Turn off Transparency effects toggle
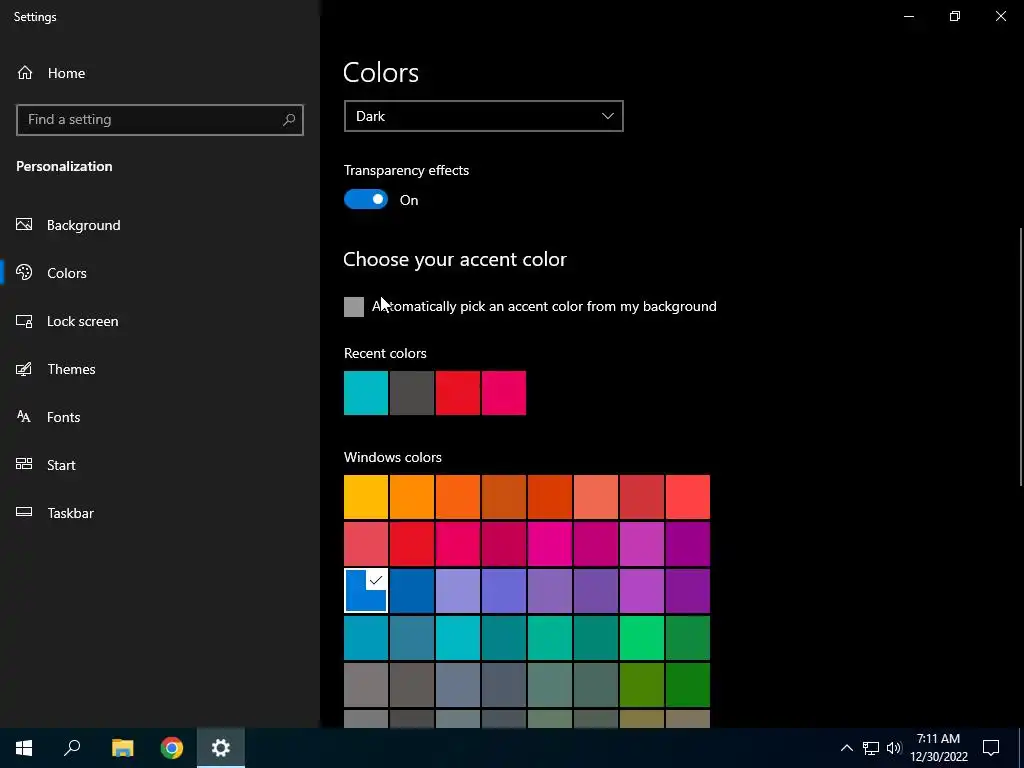Viewport: 1024px width, 768px height. pos(366,199)
